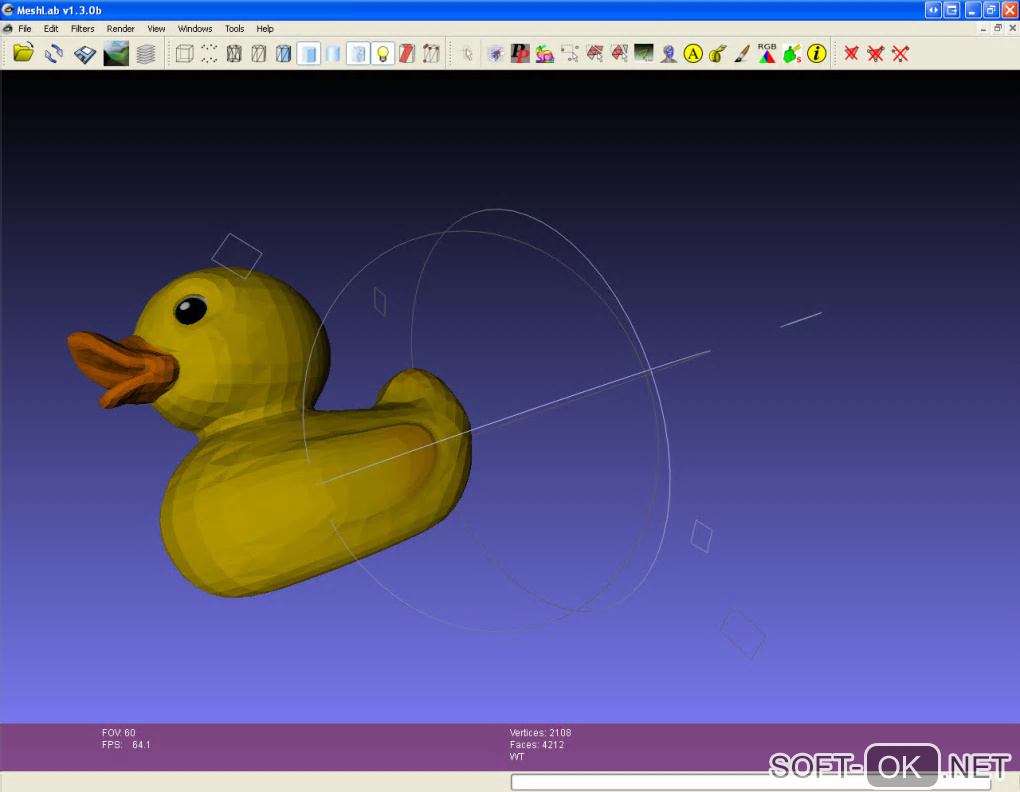
Task: Click the point picking starburst icon
Action: click(495, 53)
